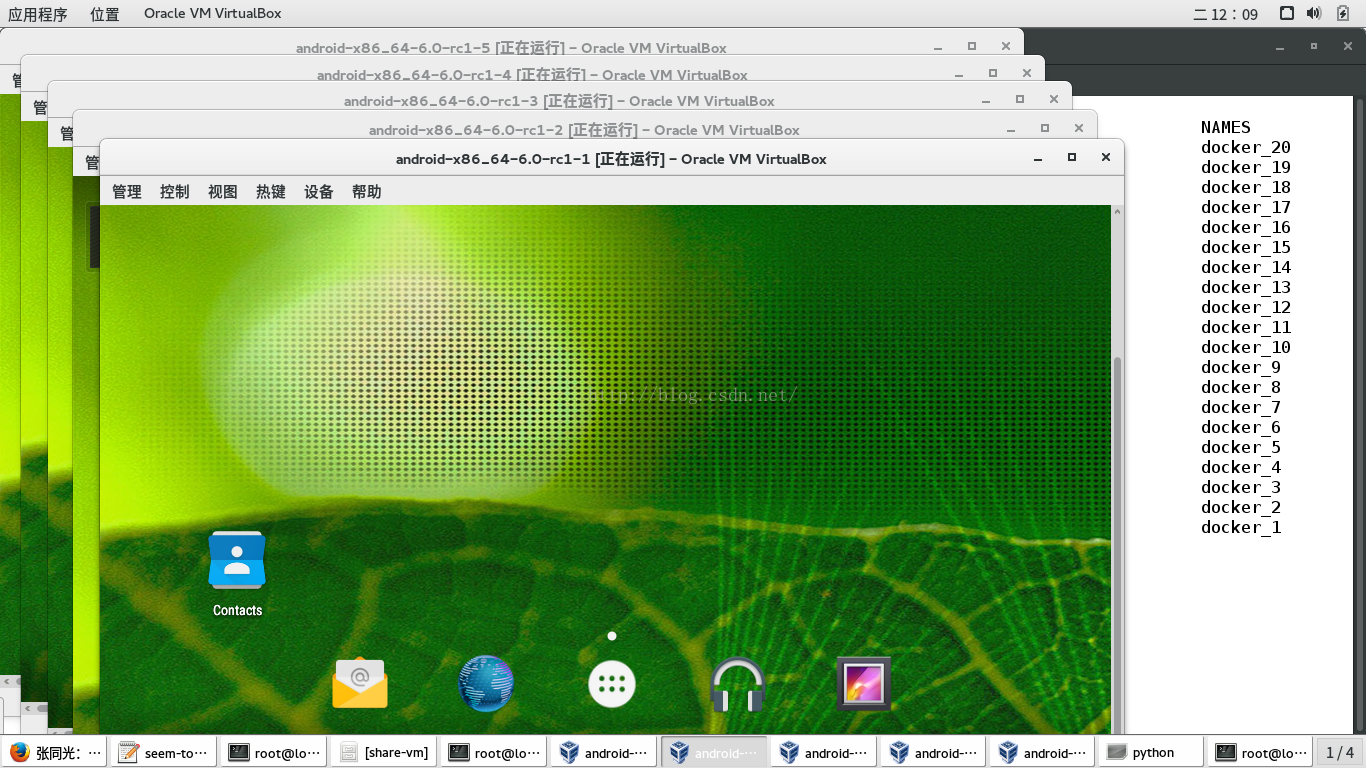Open the 帮助 menu
Image resolution: width=1366 pixels, height=768 pixels.
point(367,192)
